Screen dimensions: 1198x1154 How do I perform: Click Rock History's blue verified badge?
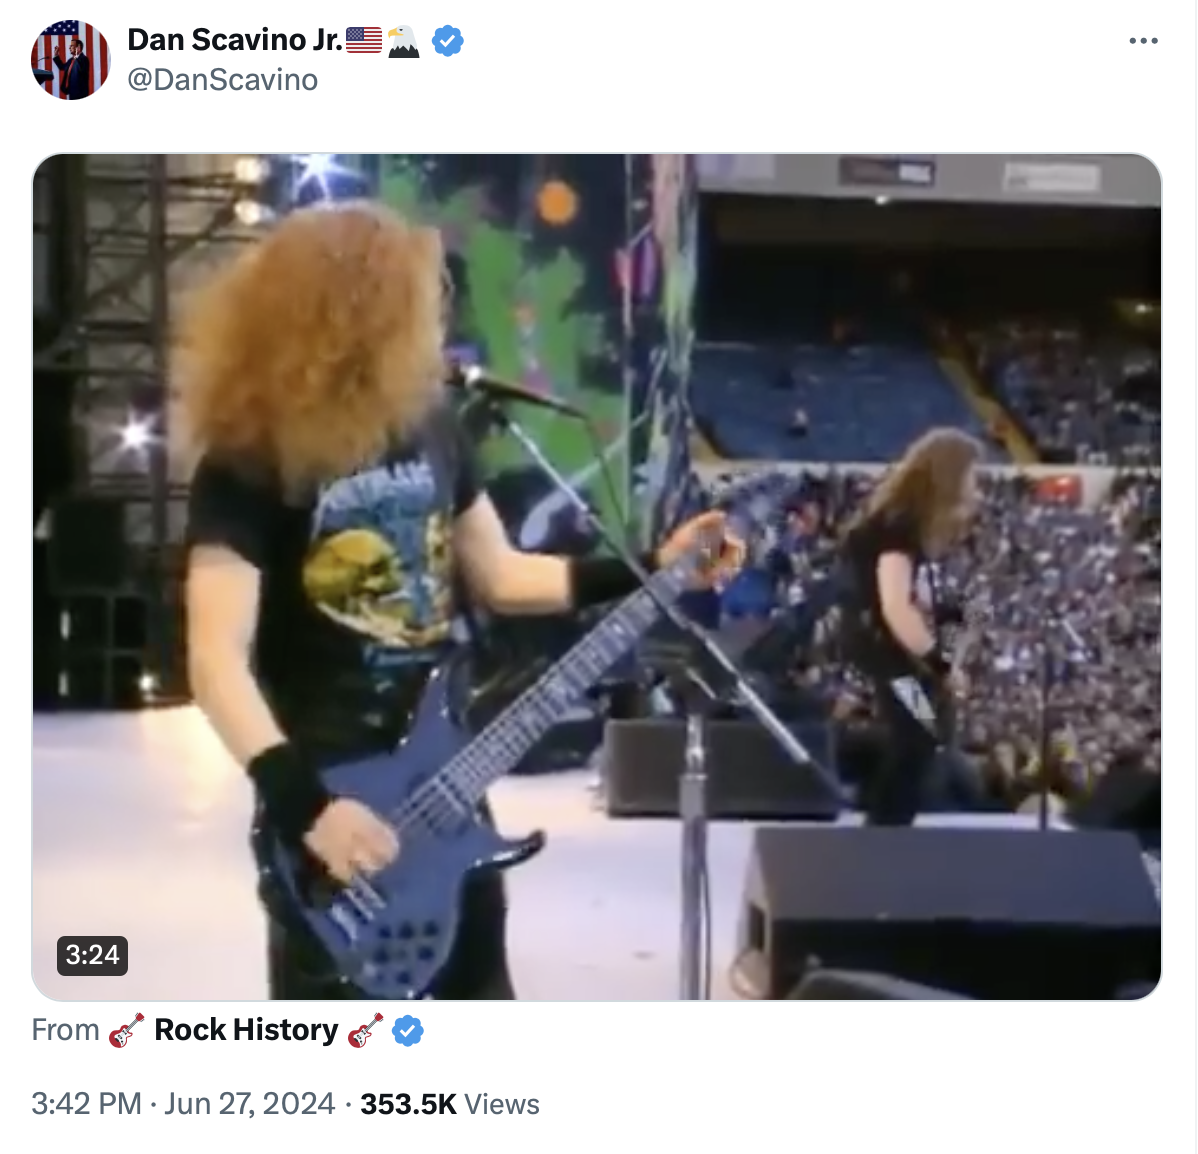tap(407, 1031)
